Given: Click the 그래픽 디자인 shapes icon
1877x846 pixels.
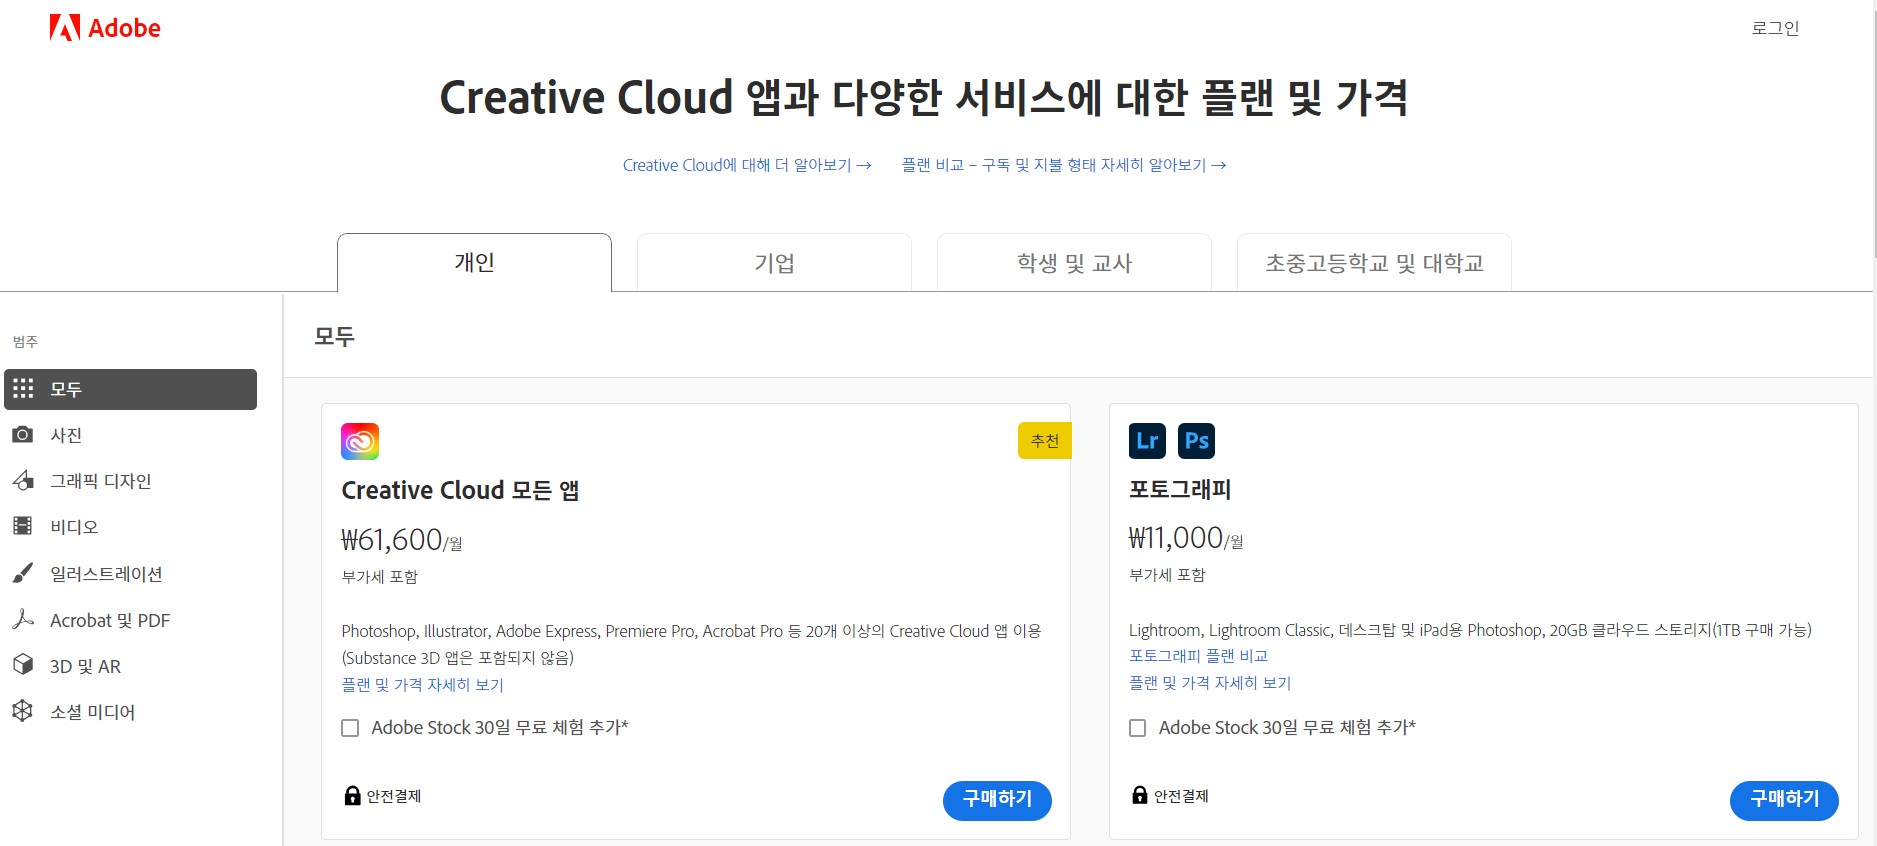Looking at the screenshot, I should point(23,481).
